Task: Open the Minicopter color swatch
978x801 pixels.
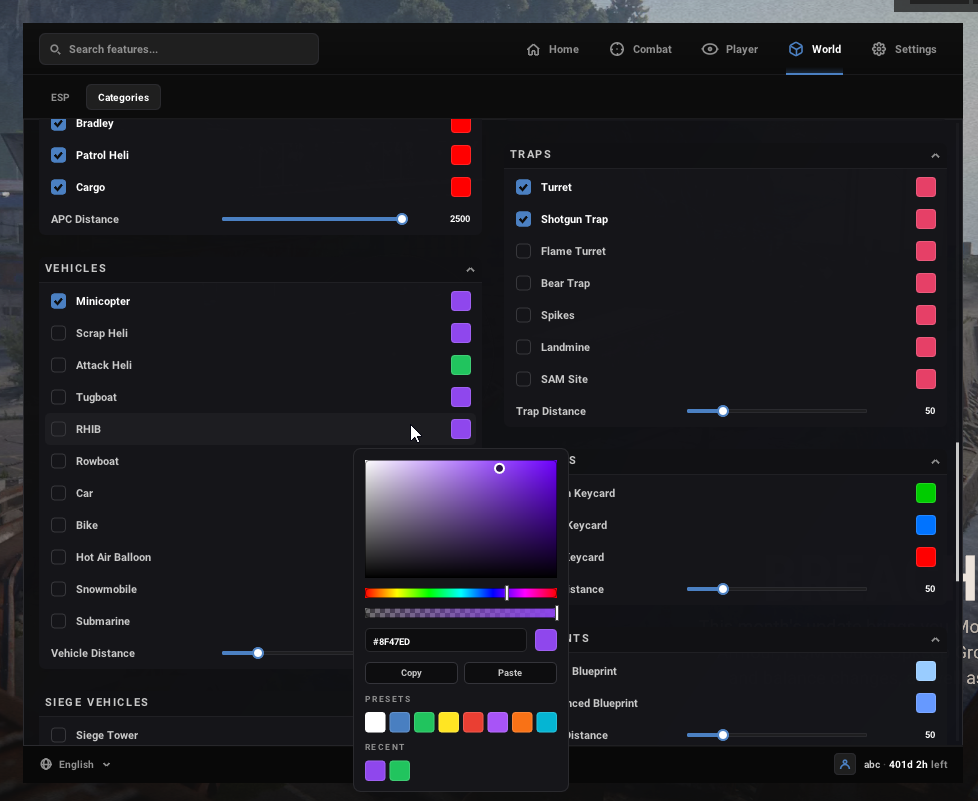Action: (x=461, y=301)
